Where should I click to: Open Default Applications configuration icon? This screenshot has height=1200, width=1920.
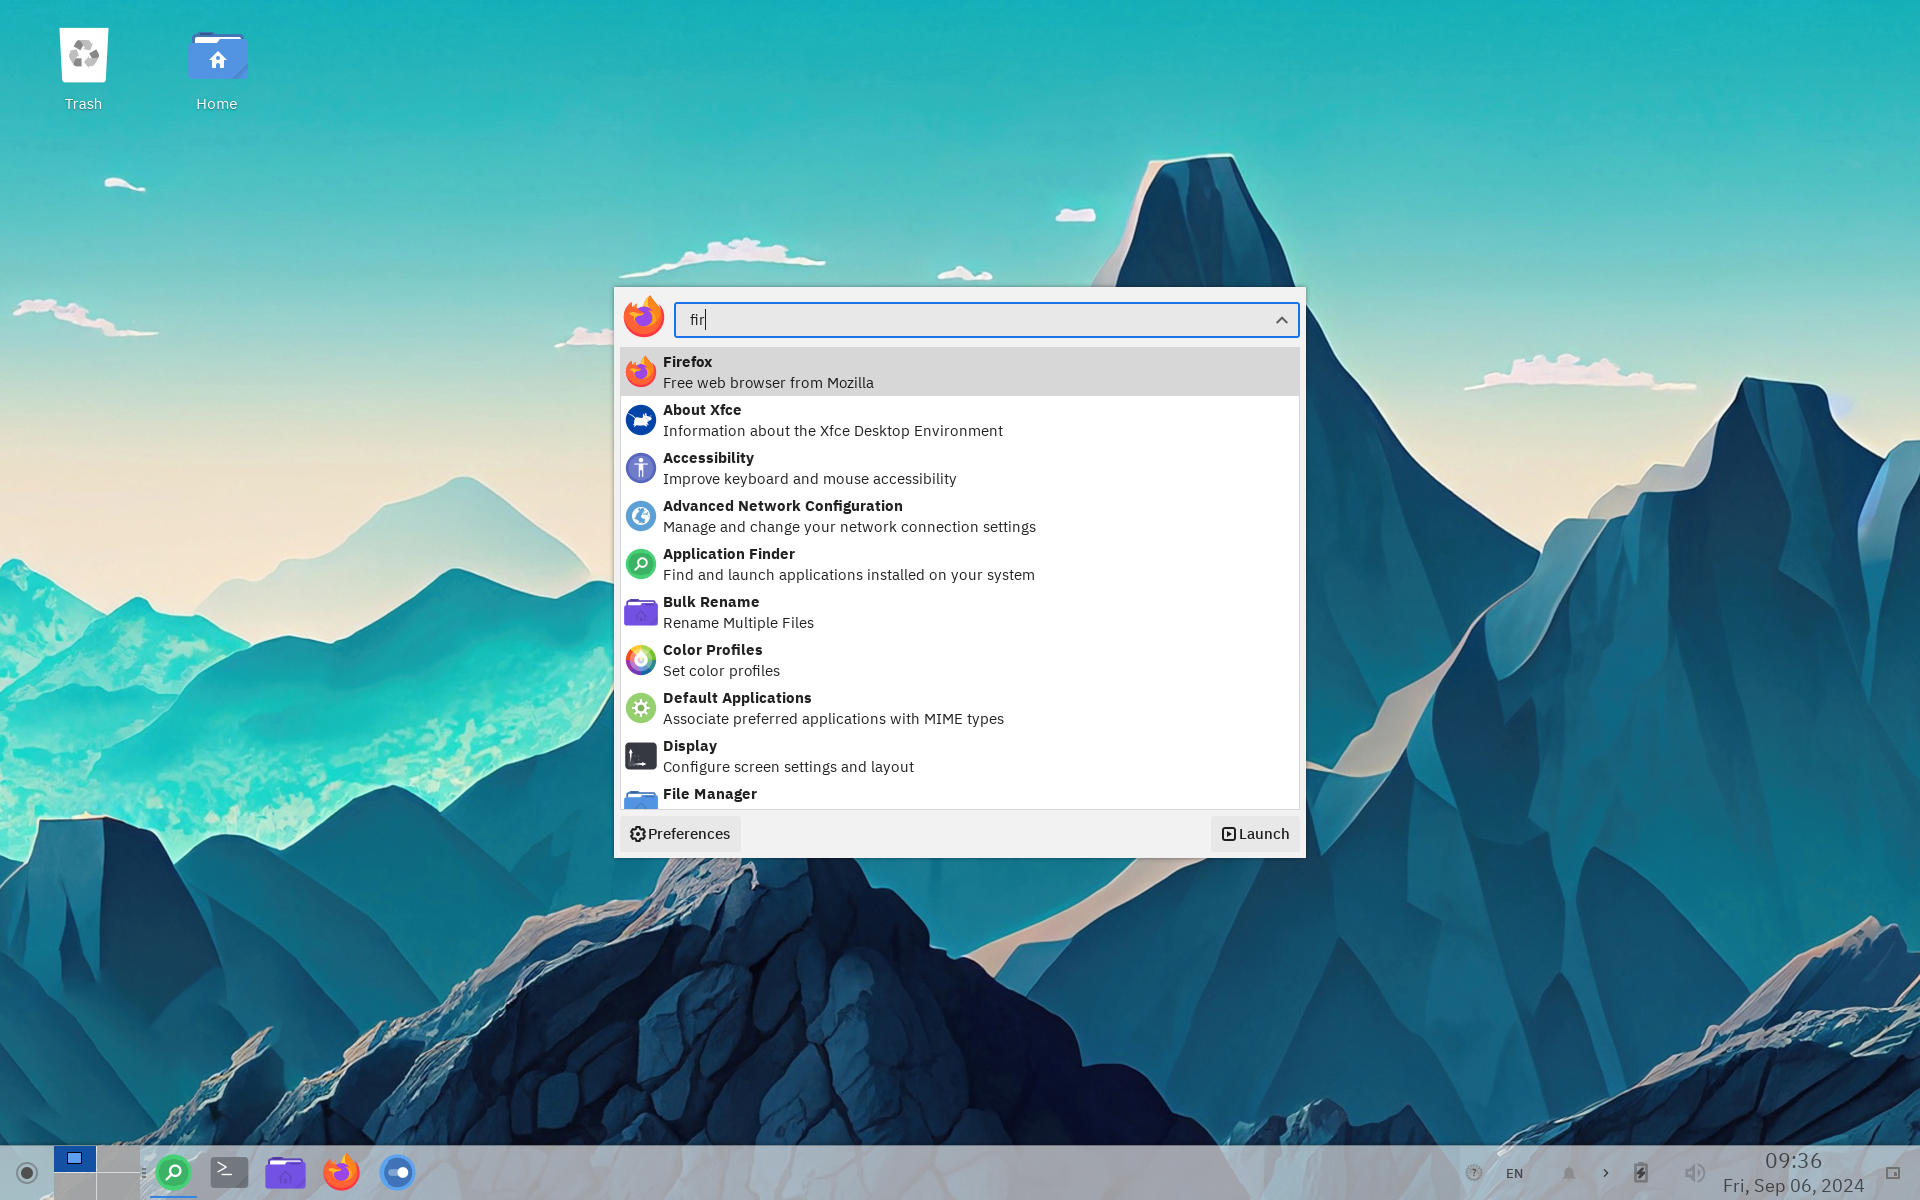[640, 706]
